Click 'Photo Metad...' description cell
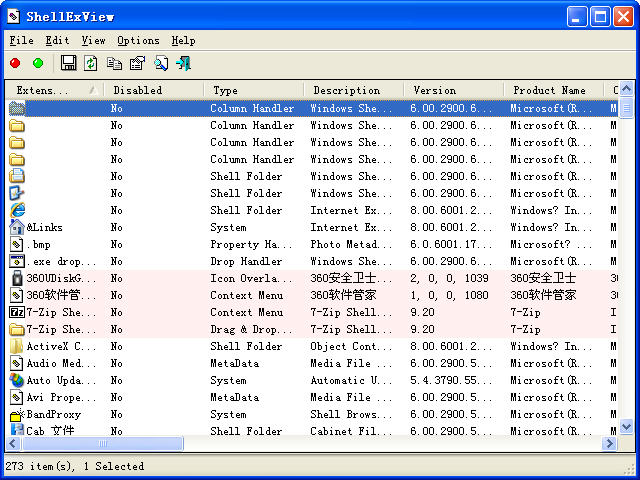 [x=351, y=244]
